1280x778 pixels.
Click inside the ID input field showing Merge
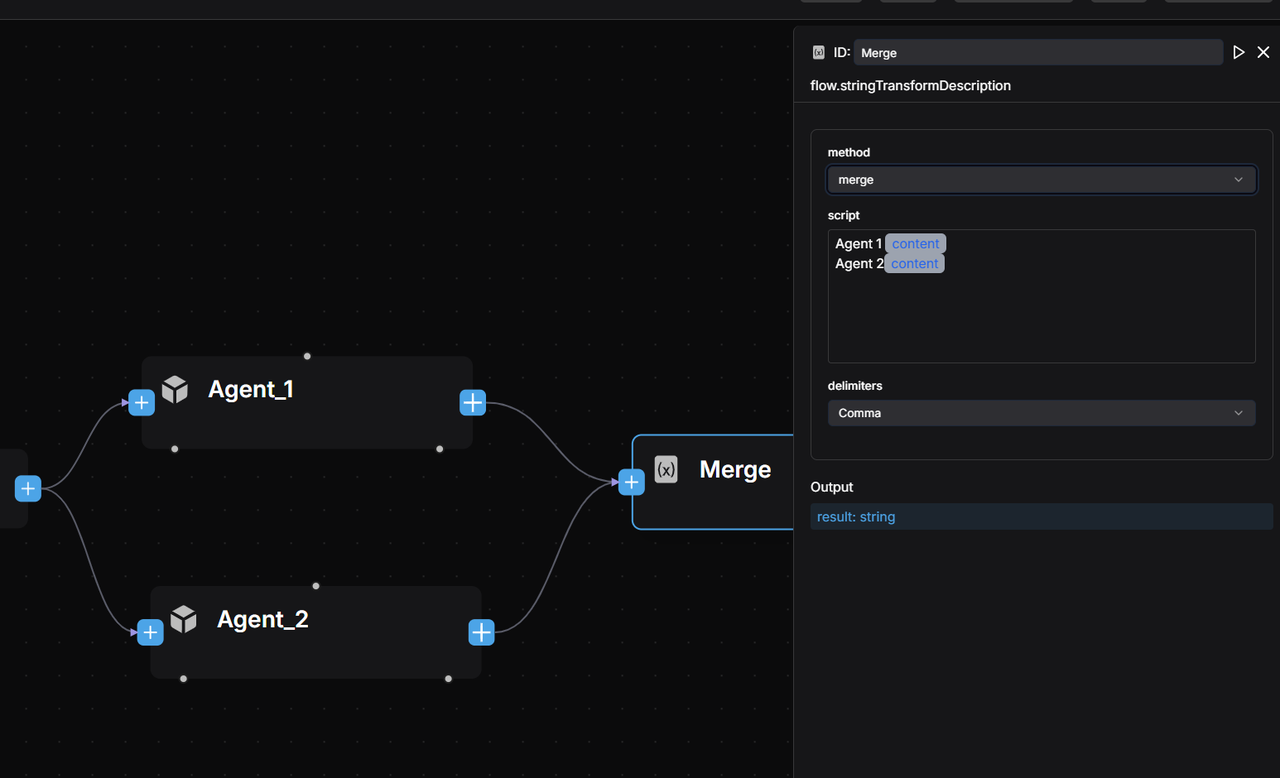point(1038,52)
